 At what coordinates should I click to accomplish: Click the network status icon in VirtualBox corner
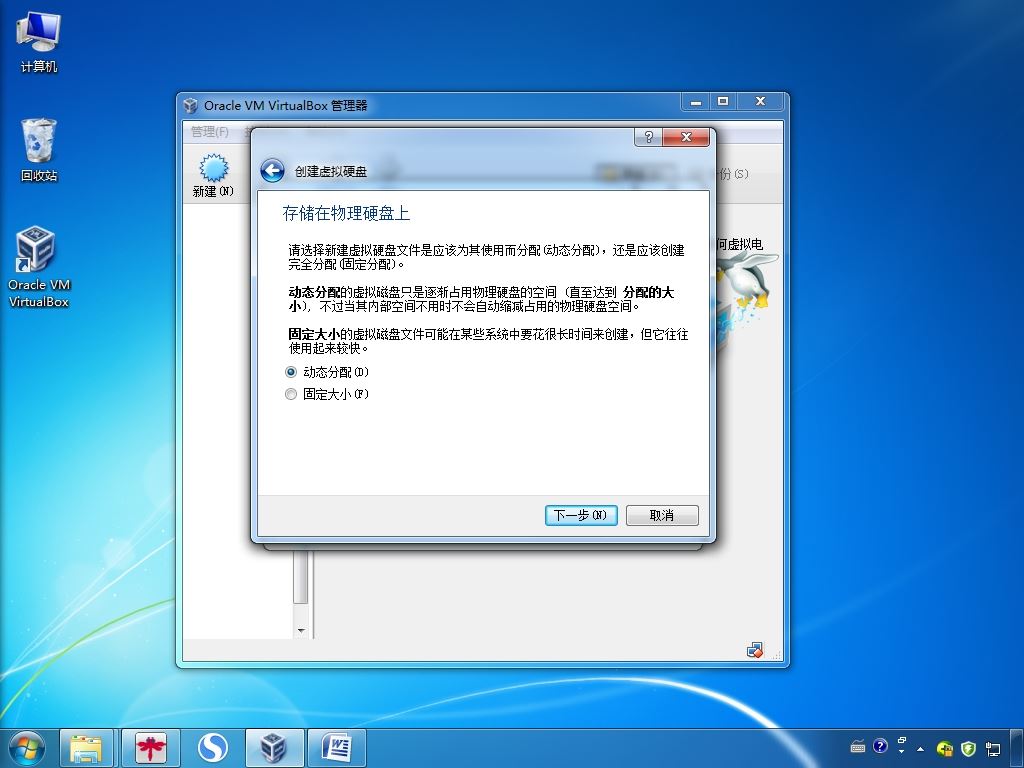[755, 650]
